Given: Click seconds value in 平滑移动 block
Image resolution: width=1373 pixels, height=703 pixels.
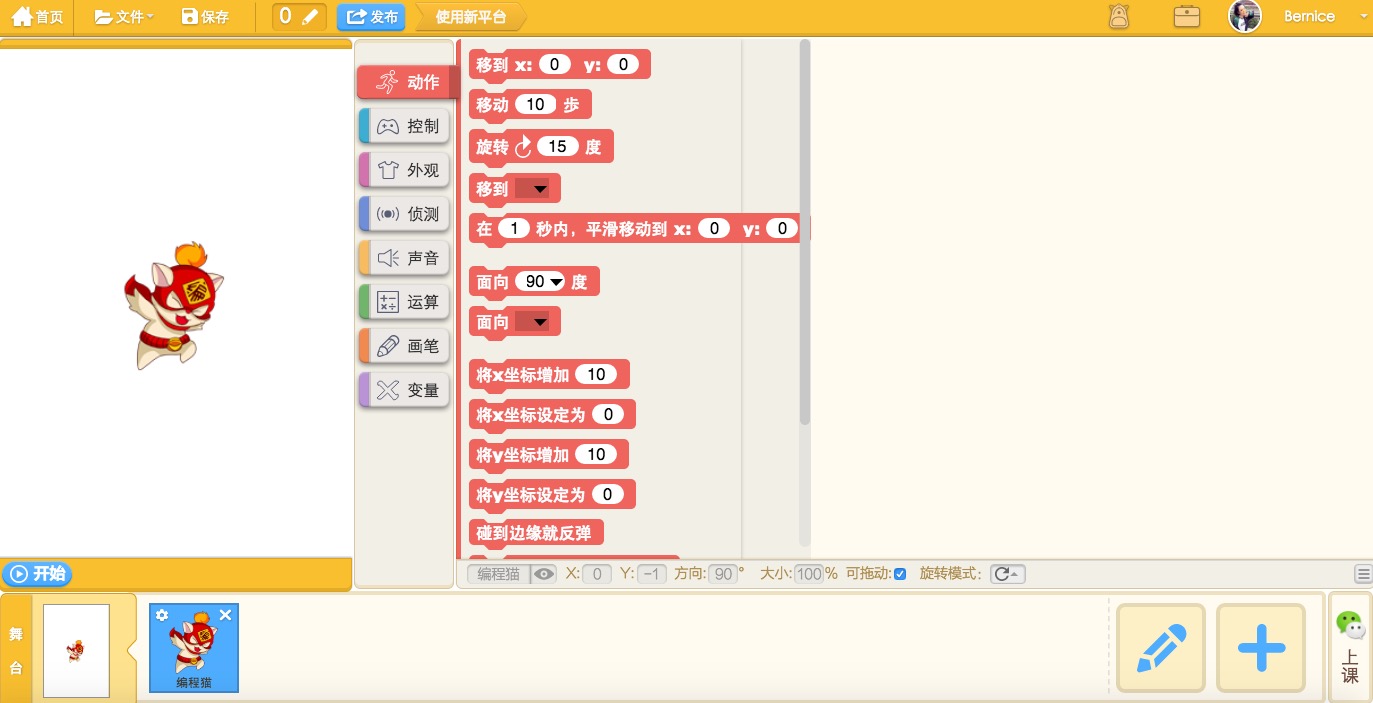Looking at the screenshot, I should click(514, 229).
